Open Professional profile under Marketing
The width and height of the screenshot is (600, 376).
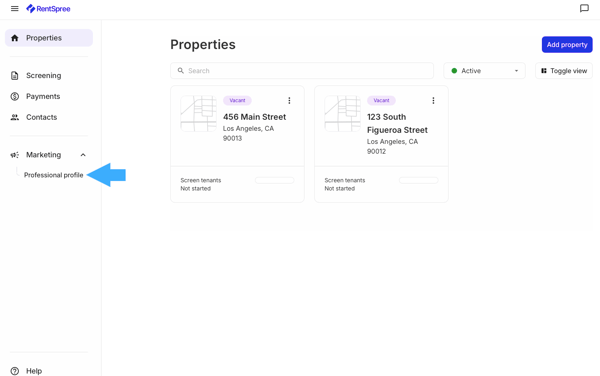[54, 175]
